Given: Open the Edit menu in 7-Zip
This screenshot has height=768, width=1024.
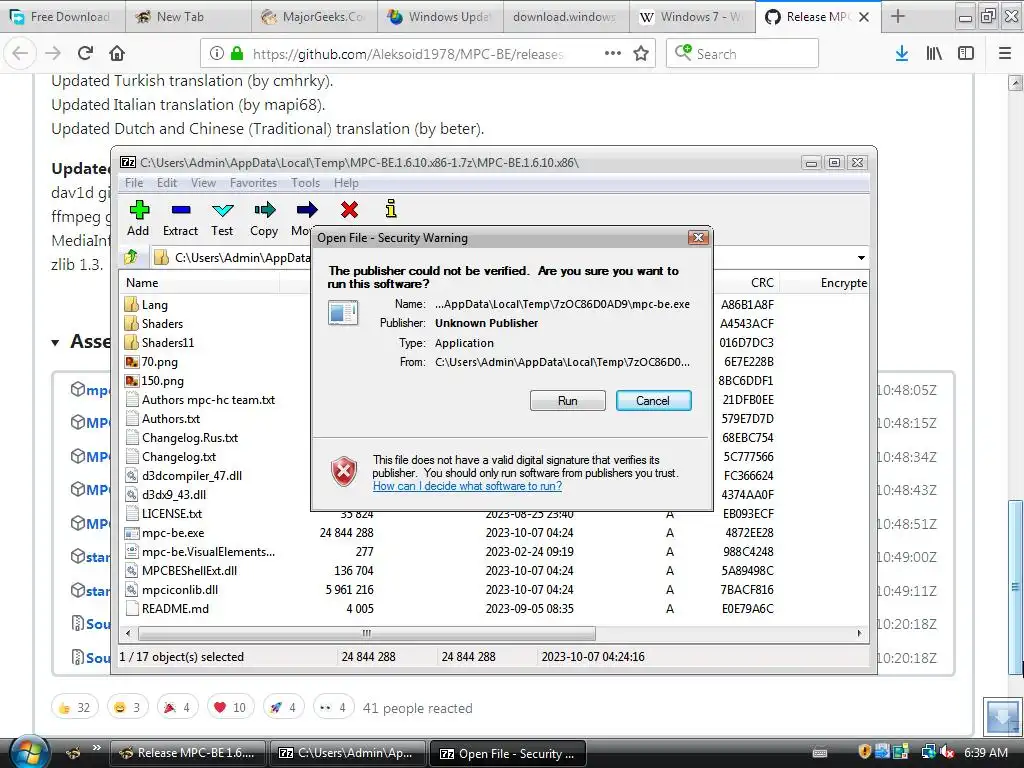Looking at the screenshot, I should pos(167,183).
